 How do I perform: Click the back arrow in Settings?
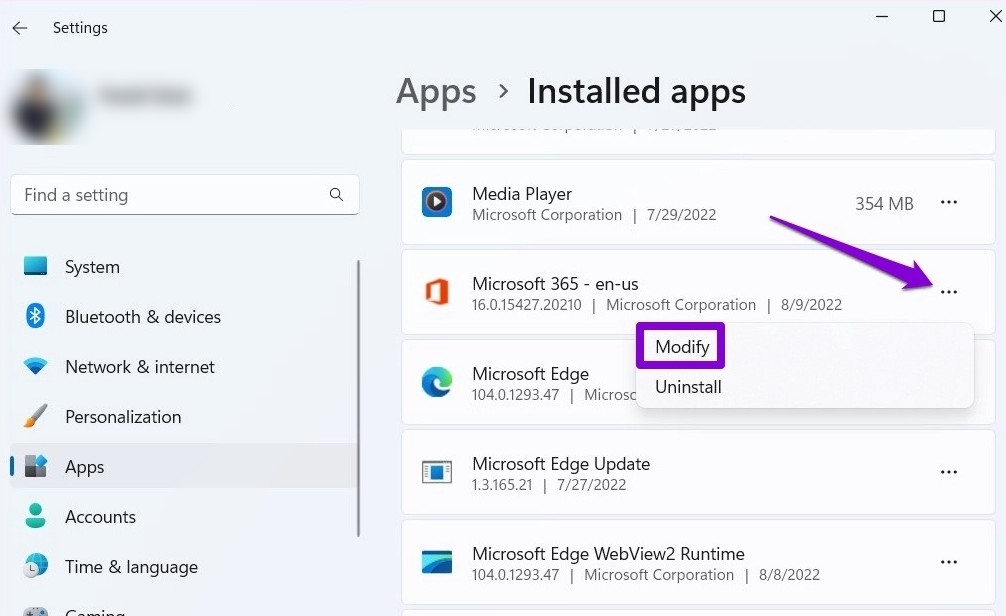(x=20, y=28)
